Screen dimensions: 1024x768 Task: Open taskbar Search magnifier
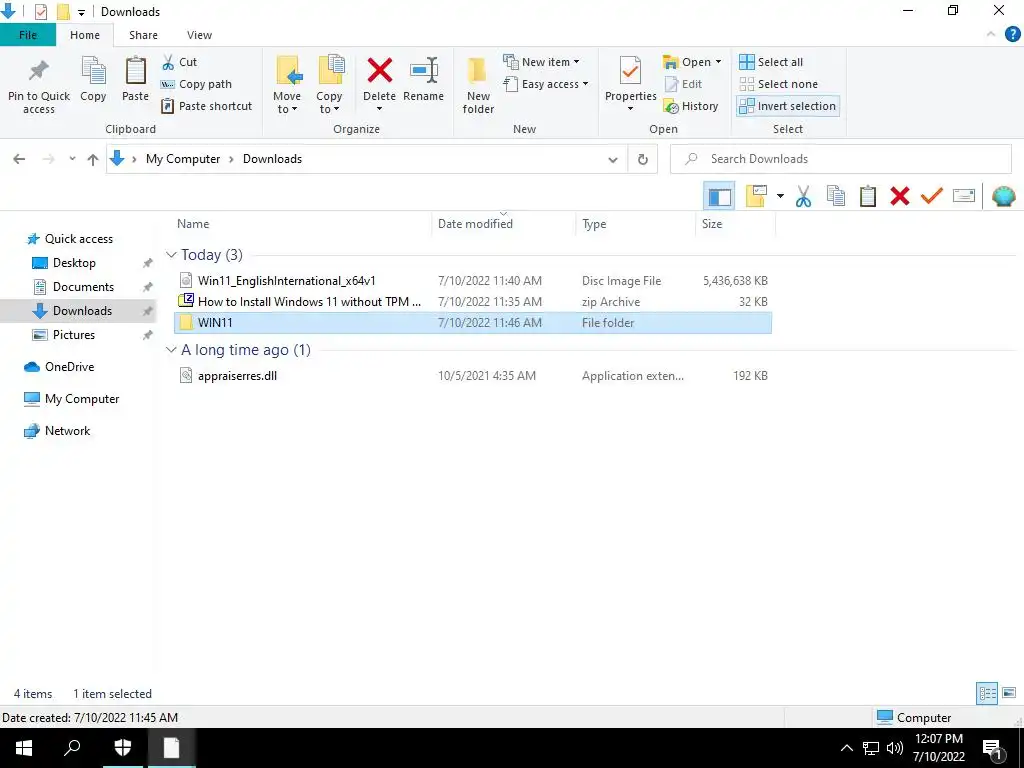[x=72, y=748]
